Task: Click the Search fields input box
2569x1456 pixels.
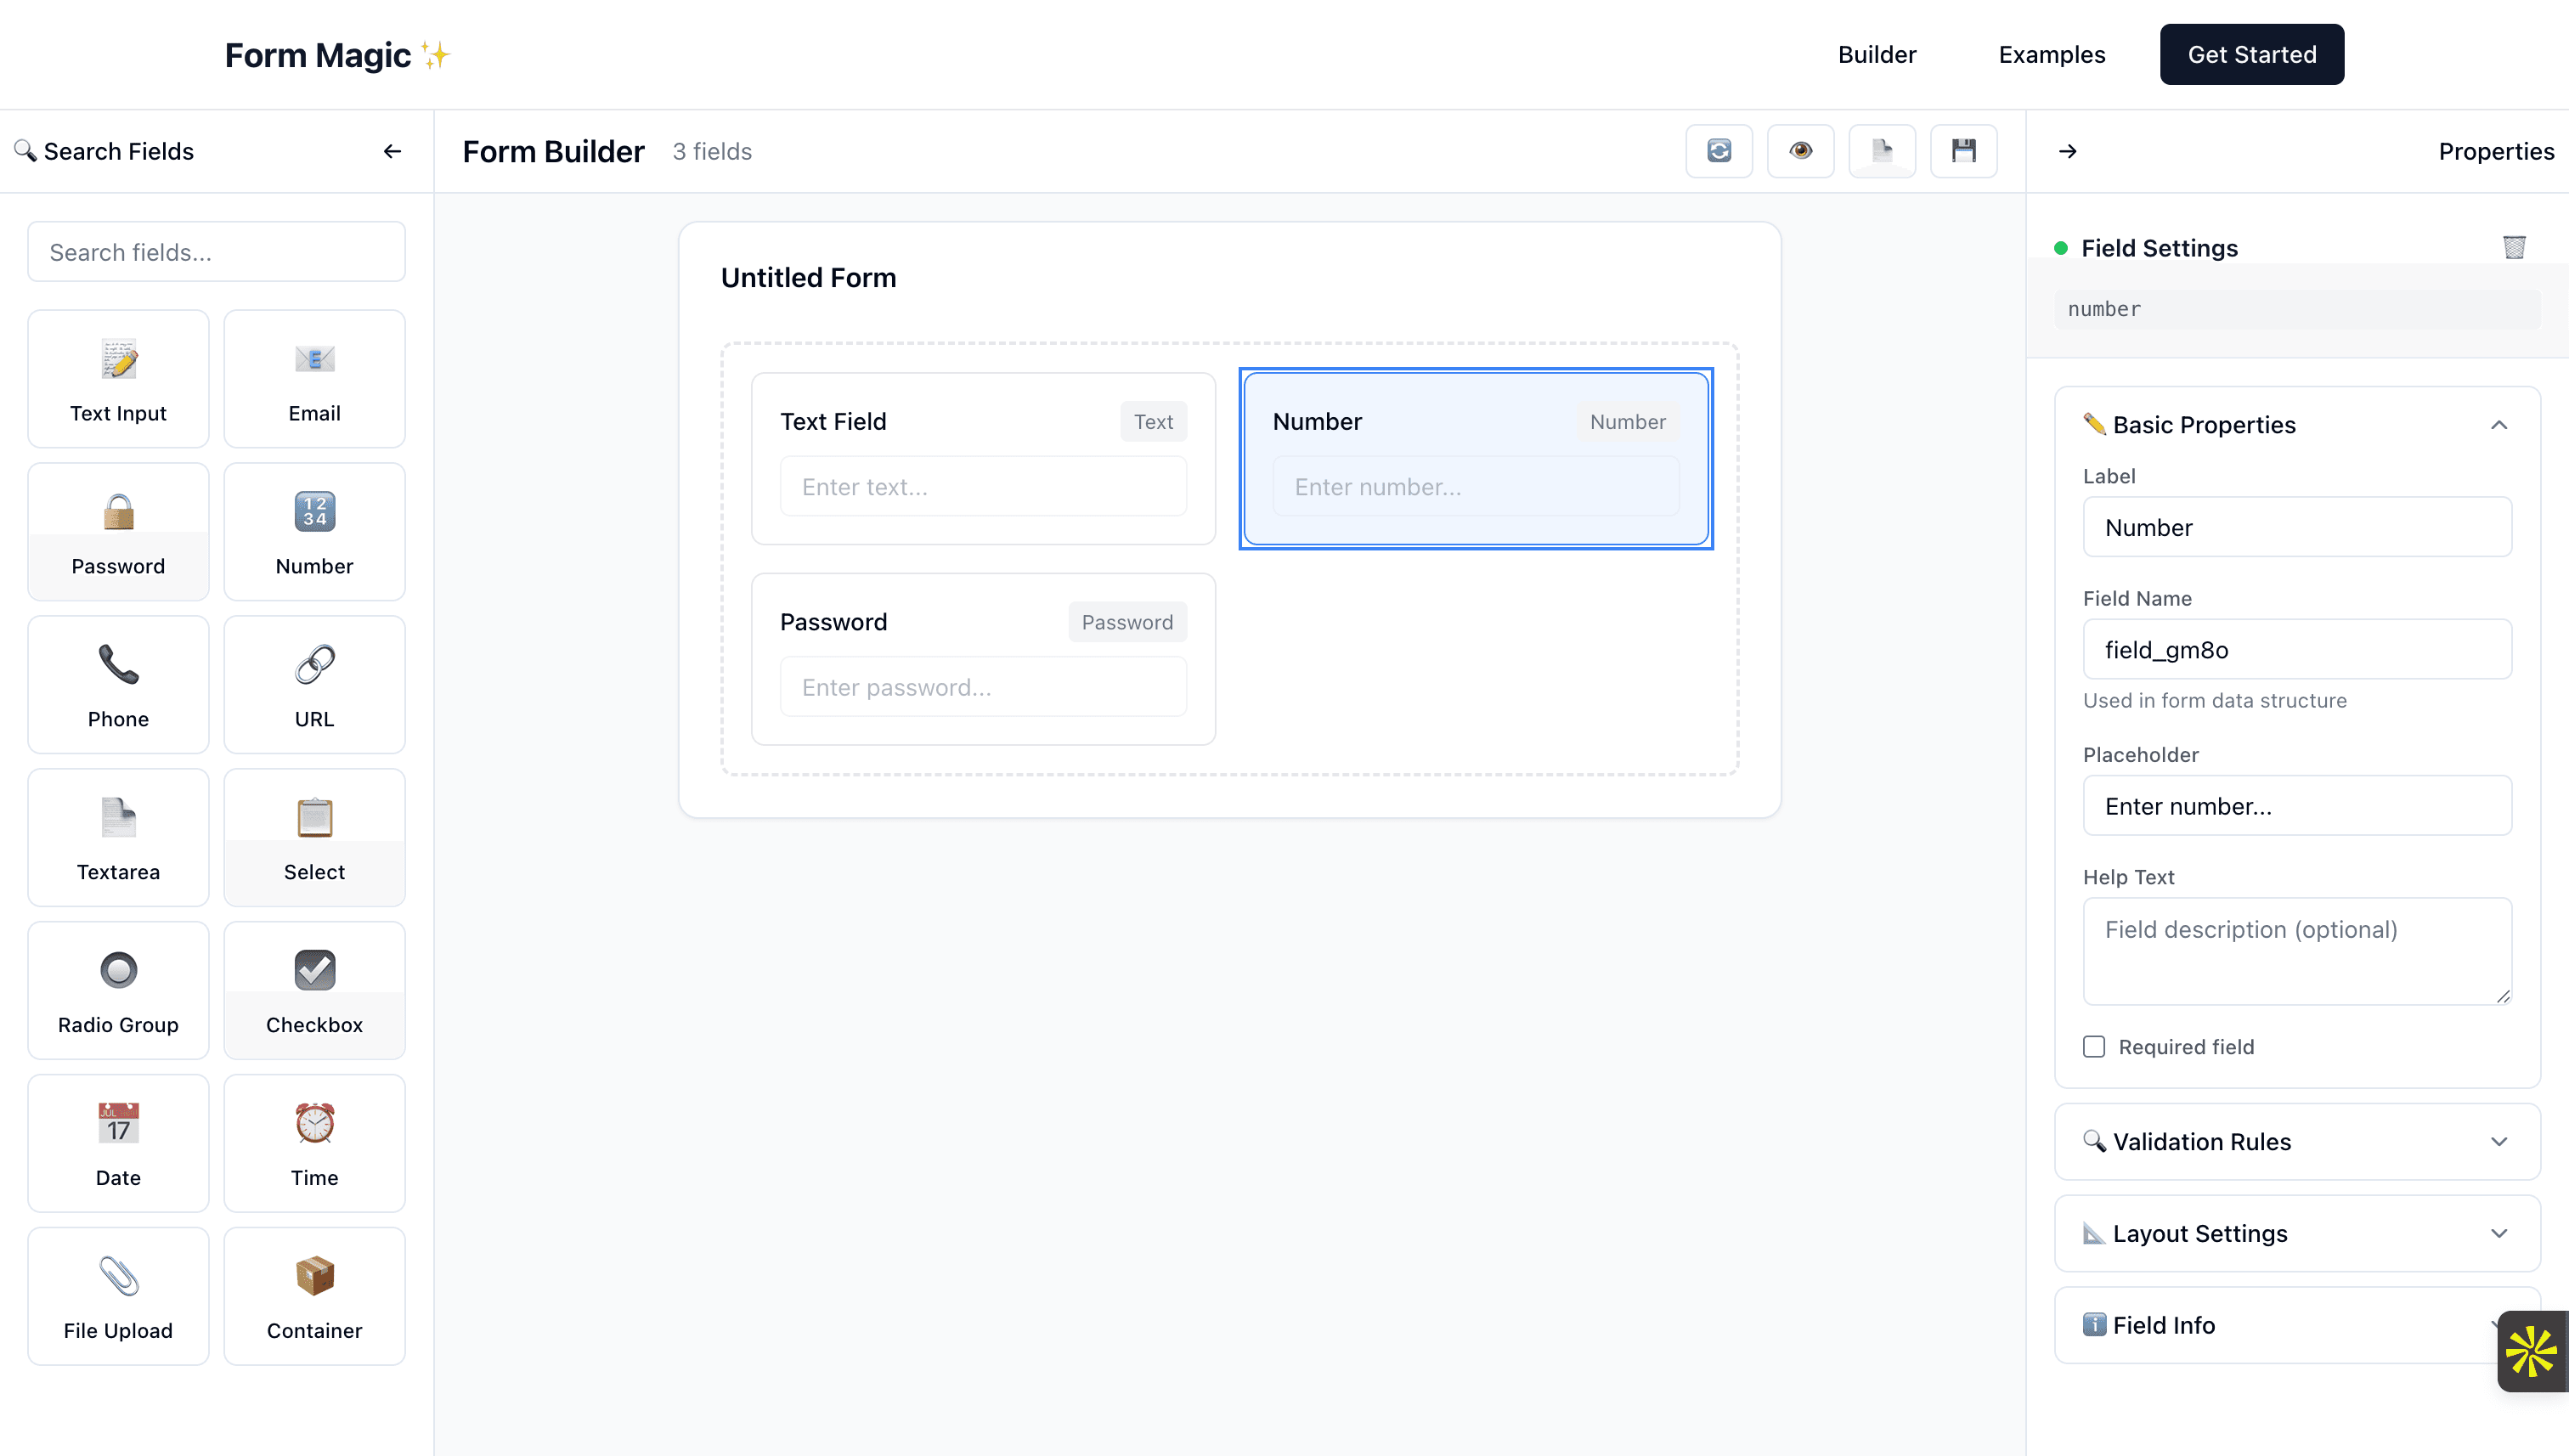Action: 216,252
